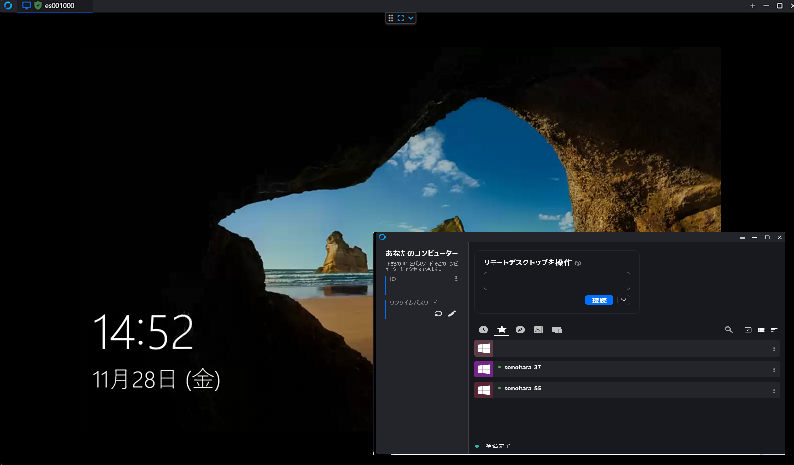Click the es001000 session tab
Viewport: 794px width, 465px height.
pos(55,6)
